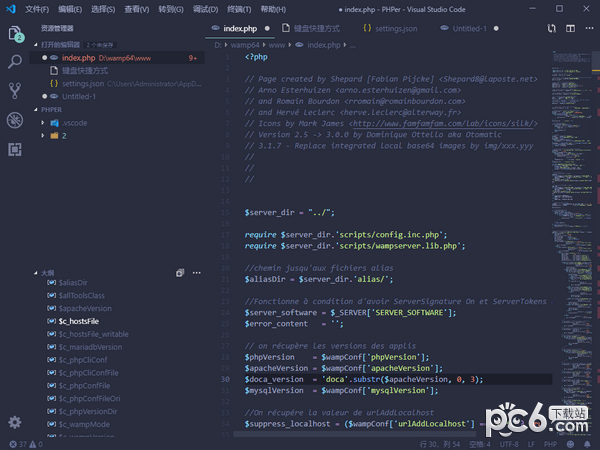Screen dimensions: 600x450
Task: Click www in the breadcrumb path
Action: click(x=277, y=45)
